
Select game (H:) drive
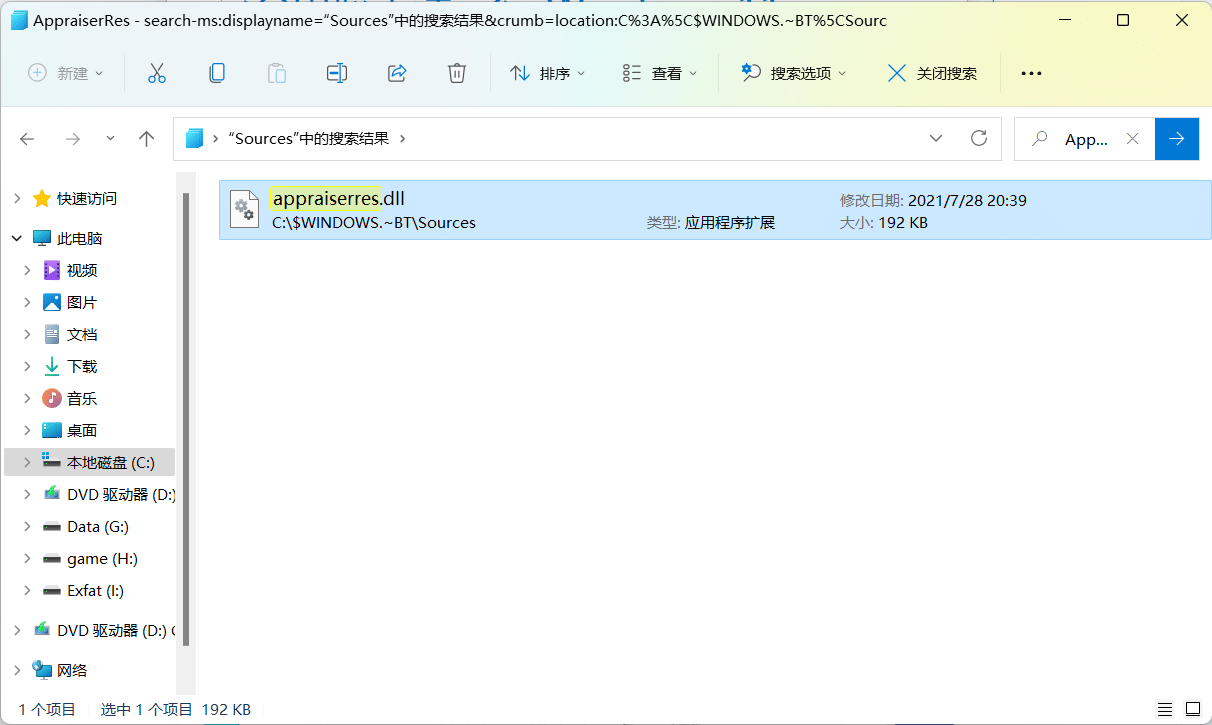102,559
